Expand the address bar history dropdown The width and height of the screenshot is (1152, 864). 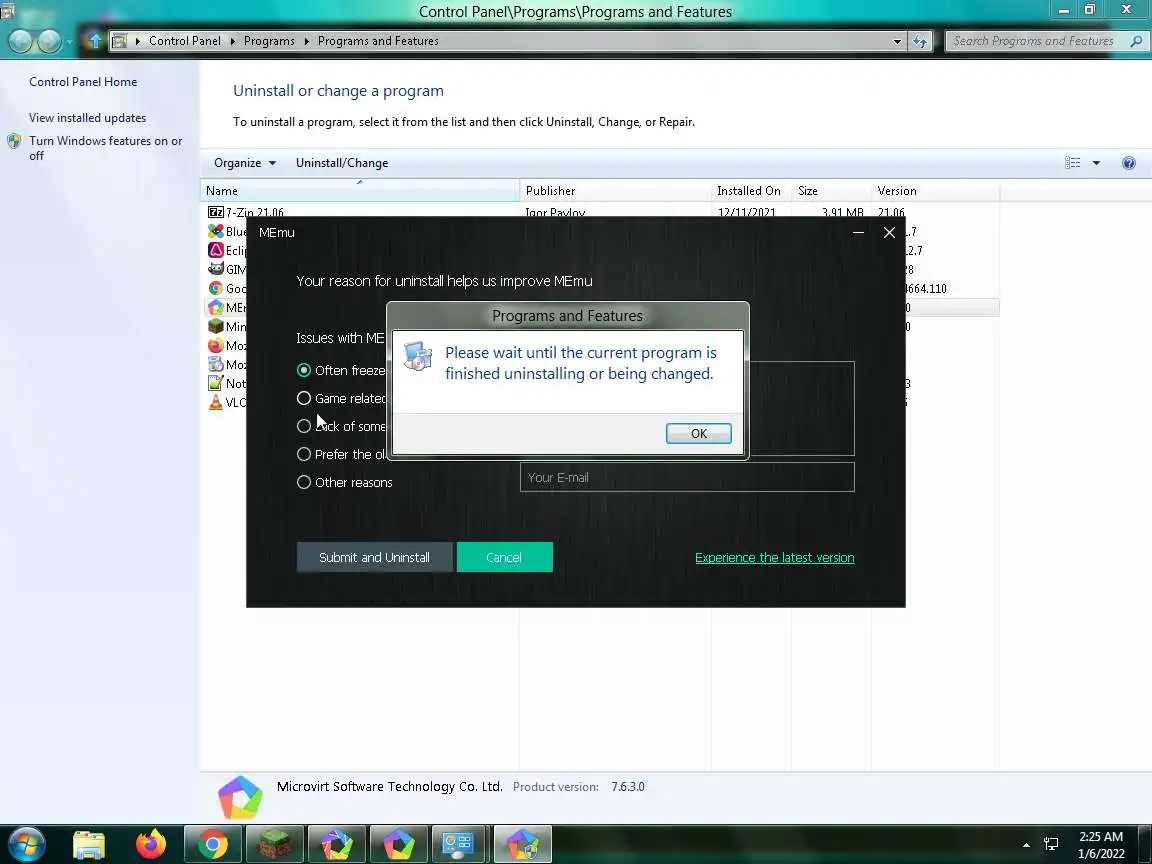tap(897, 42)
